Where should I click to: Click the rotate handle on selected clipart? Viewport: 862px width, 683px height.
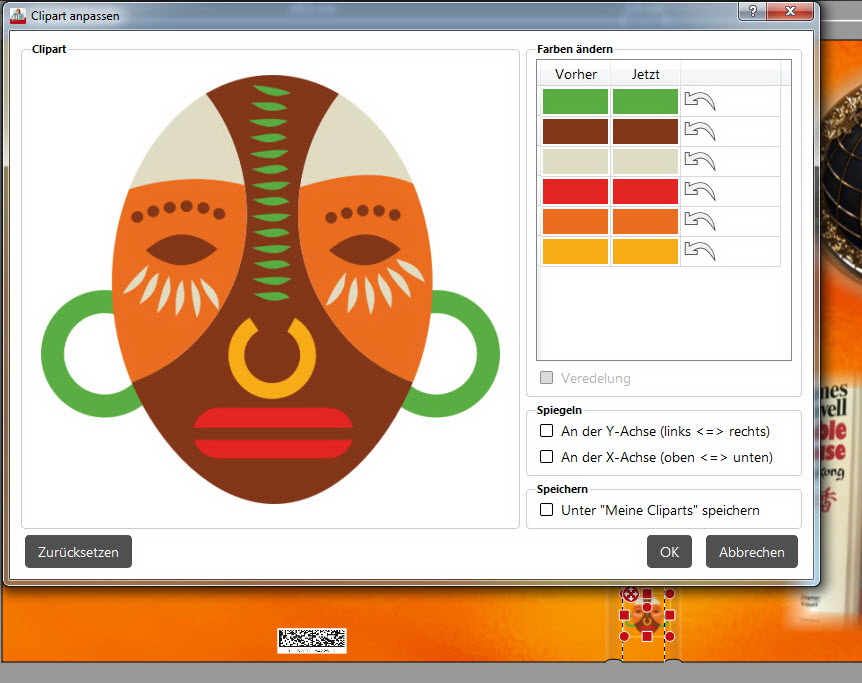(x=630, y=594)
